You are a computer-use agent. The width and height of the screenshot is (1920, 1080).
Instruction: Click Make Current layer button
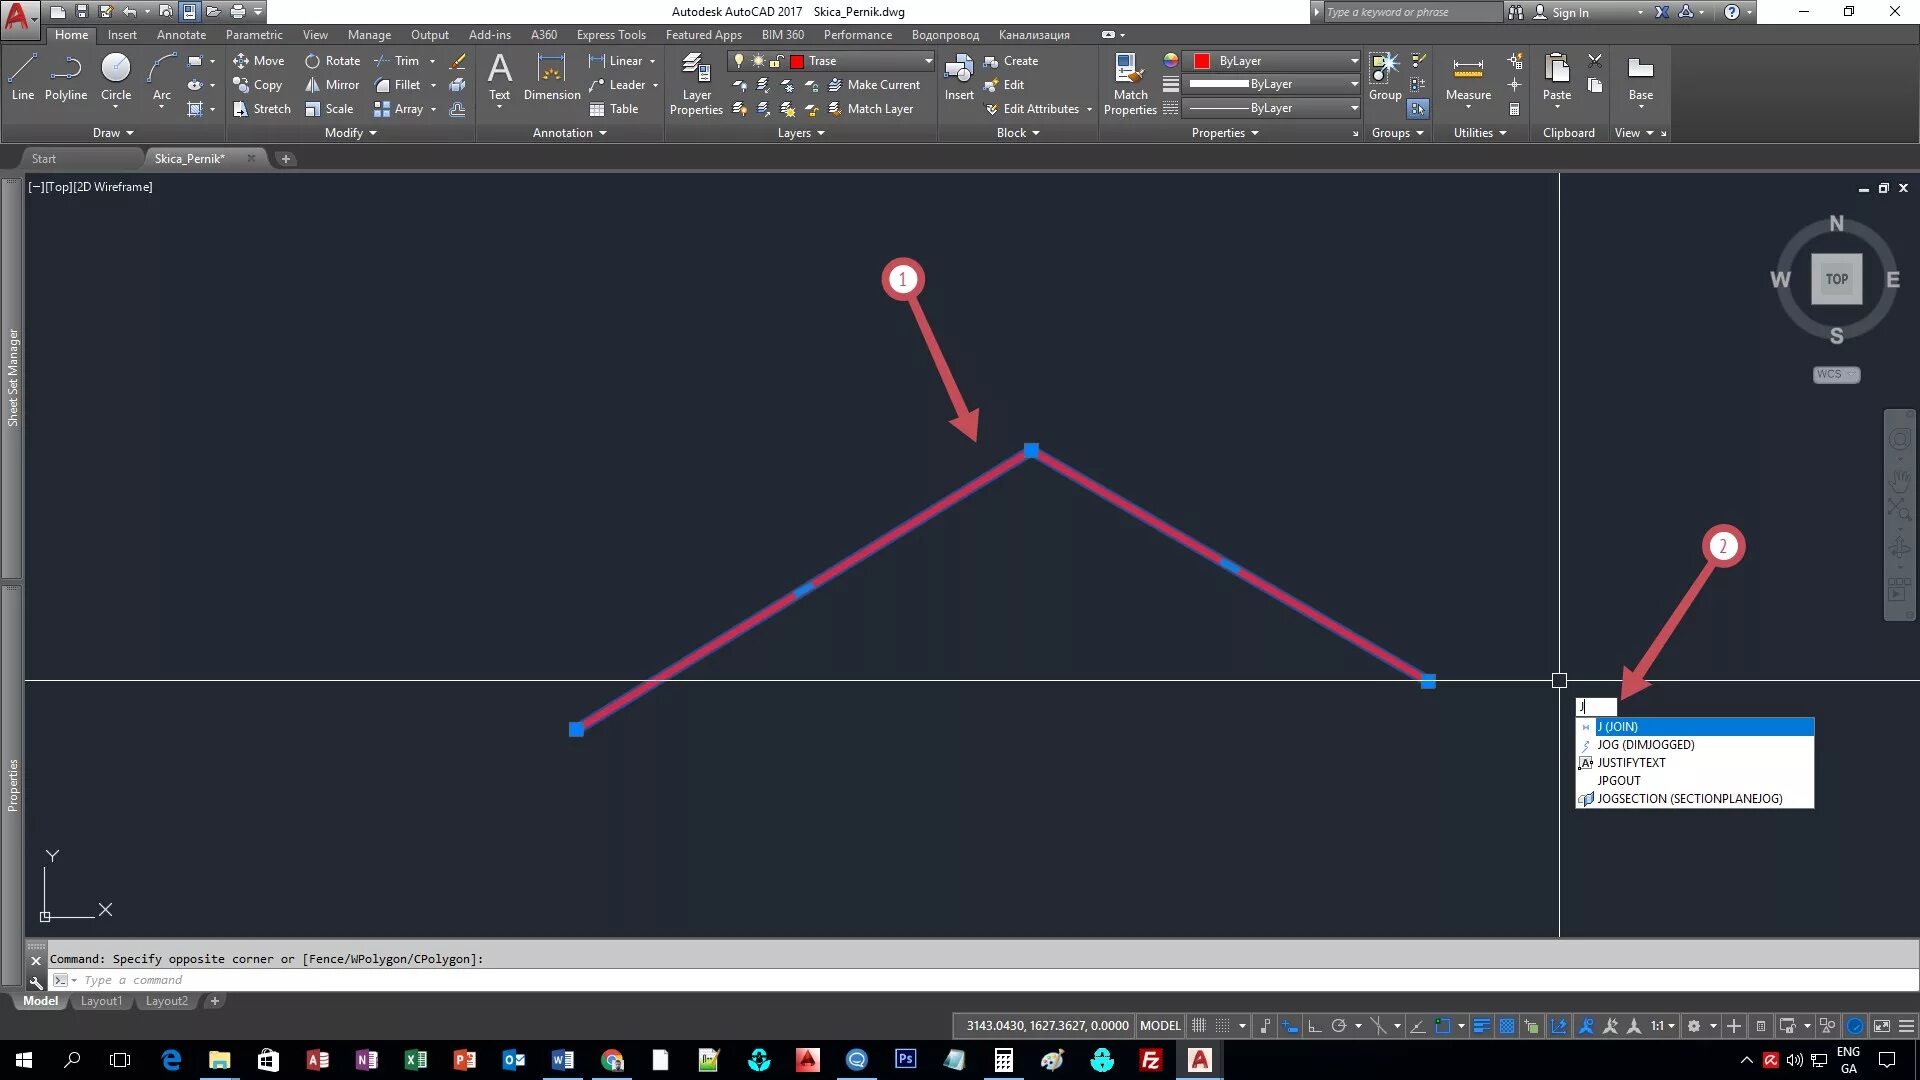874,85
